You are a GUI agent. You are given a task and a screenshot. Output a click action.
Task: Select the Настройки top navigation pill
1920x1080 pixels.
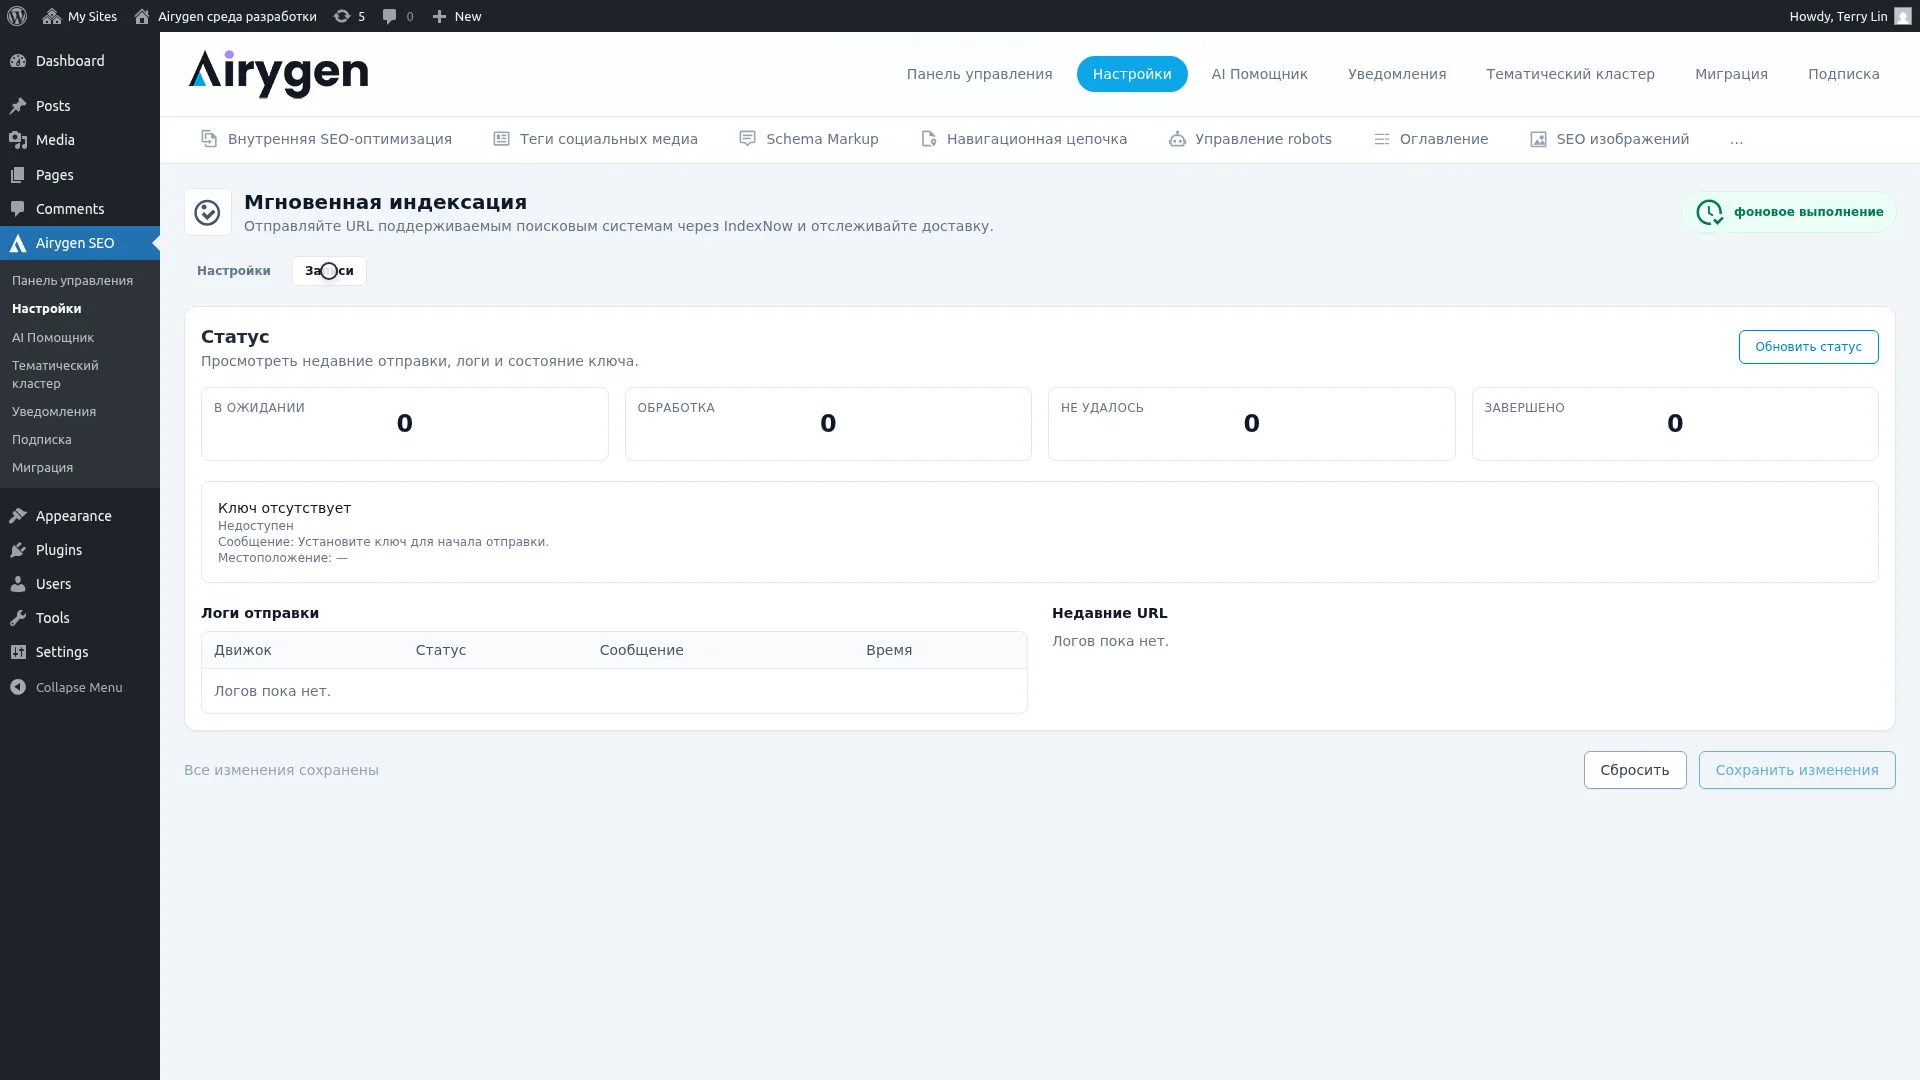[1132, 74]
